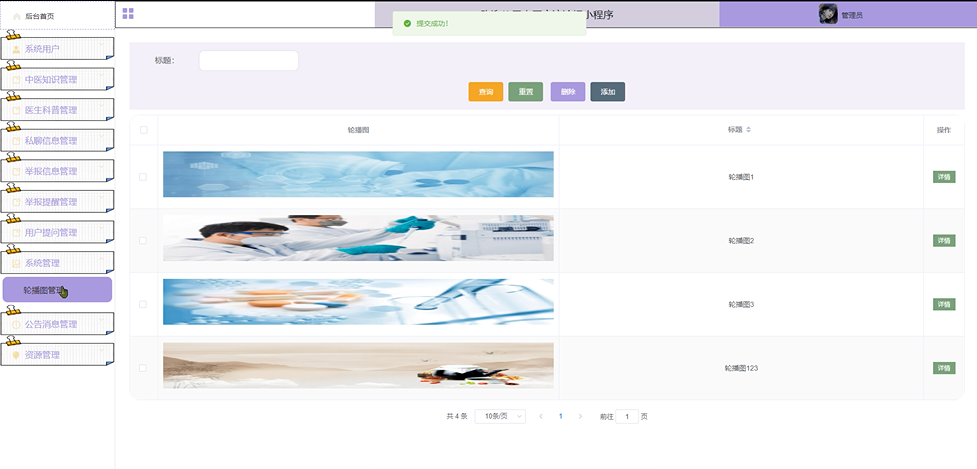Click the 轮播图123 title cell
Viewport: 977px width, 469px height.
click(741, 368)
